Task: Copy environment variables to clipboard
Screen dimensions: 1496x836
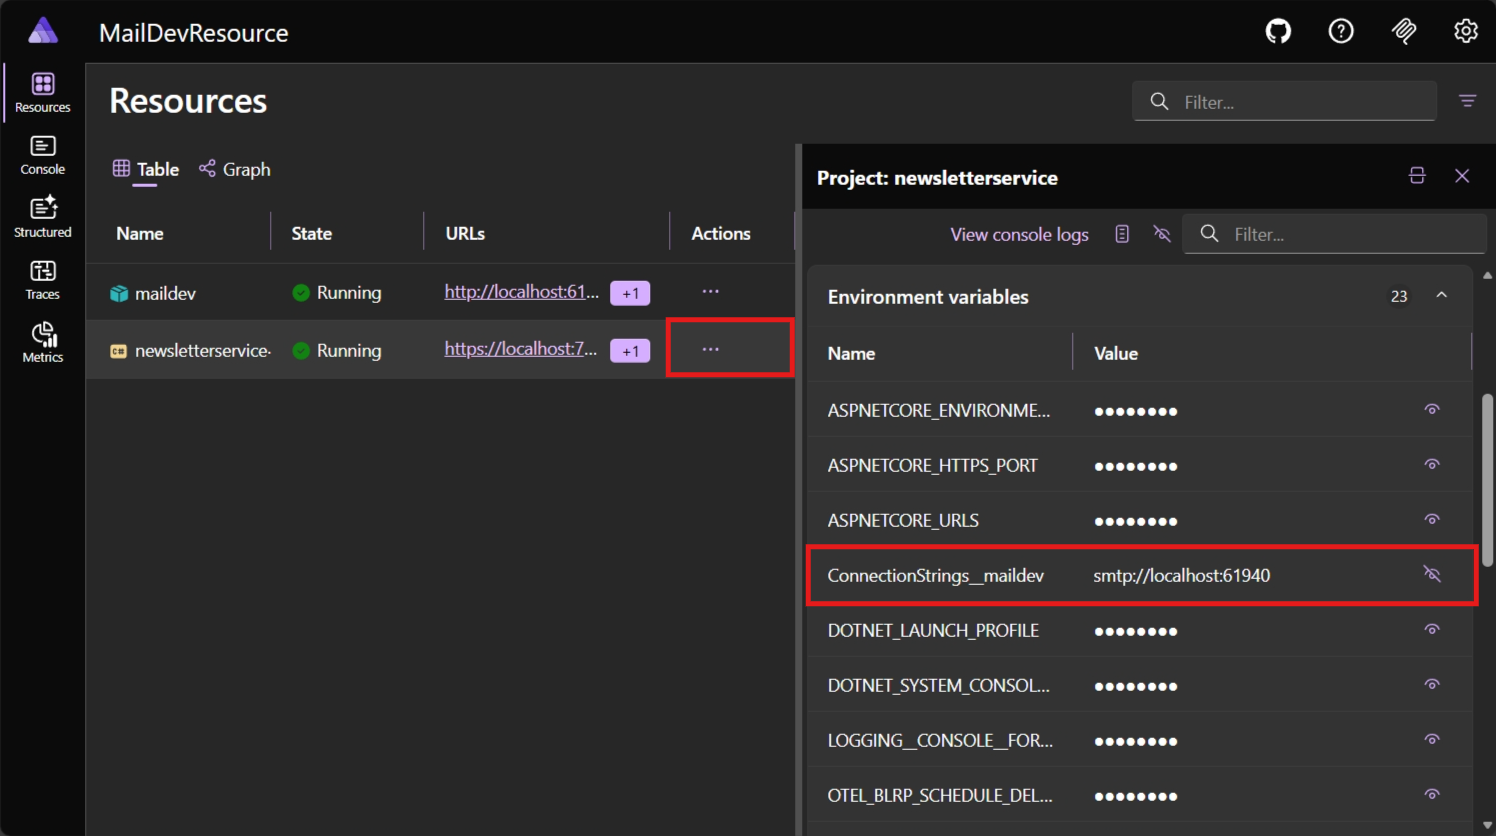Action: 1121,233
